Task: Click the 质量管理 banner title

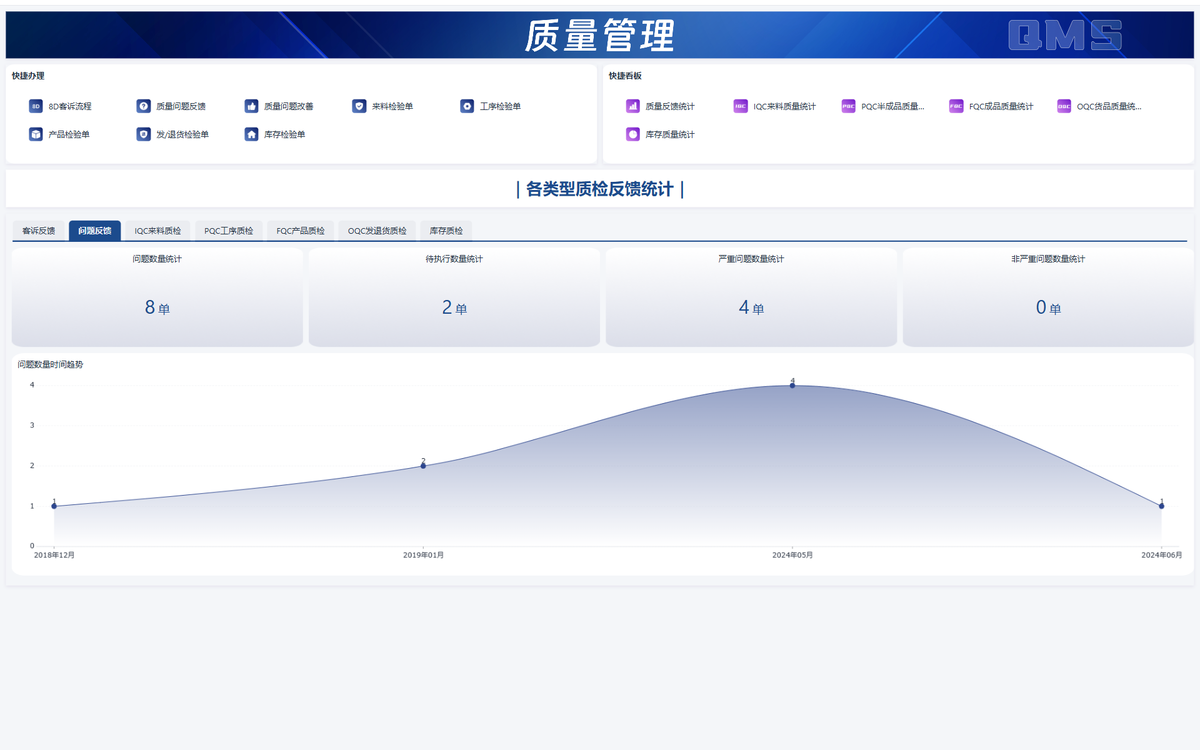Action: (x=600, y=35)
